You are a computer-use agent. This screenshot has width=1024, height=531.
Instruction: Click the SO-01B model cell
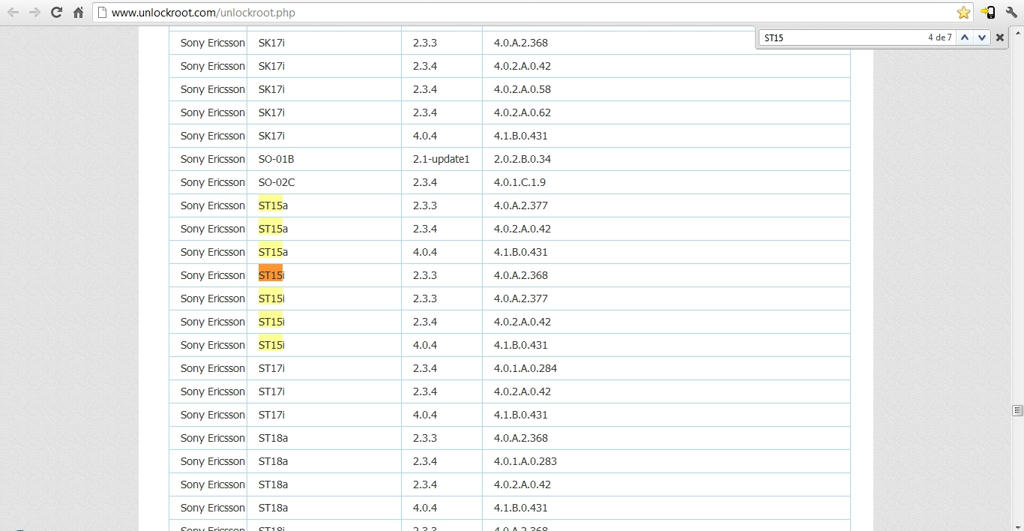tap(276, 159)
